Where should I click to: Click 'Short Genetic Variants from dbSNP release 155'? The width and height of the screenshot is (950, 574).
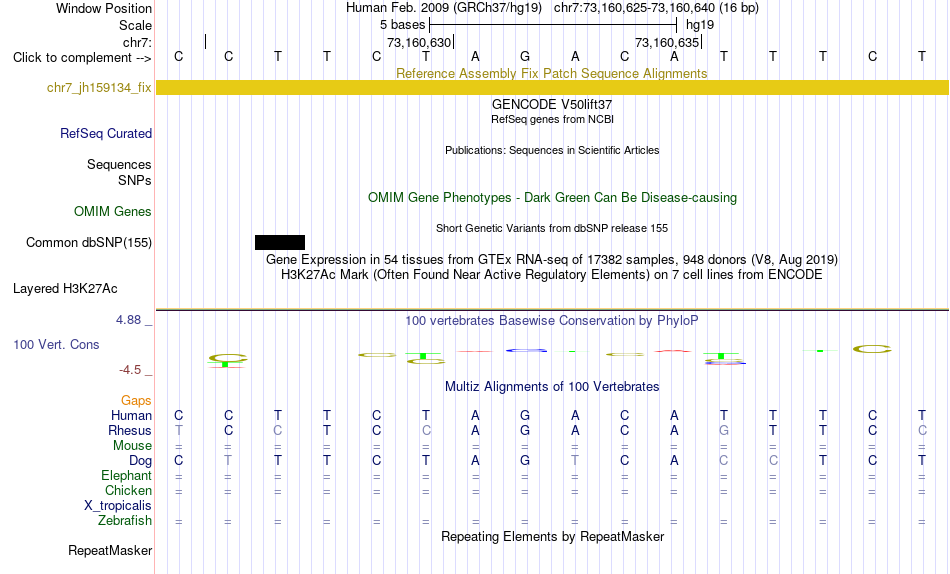[552, 229]
